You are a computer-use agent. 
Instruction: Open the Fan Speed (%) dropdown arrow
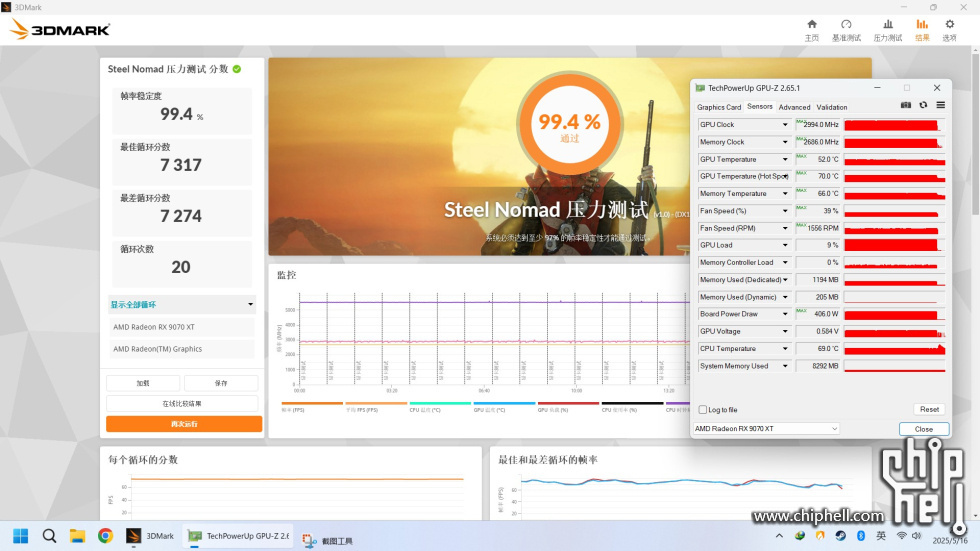[785, 211]
